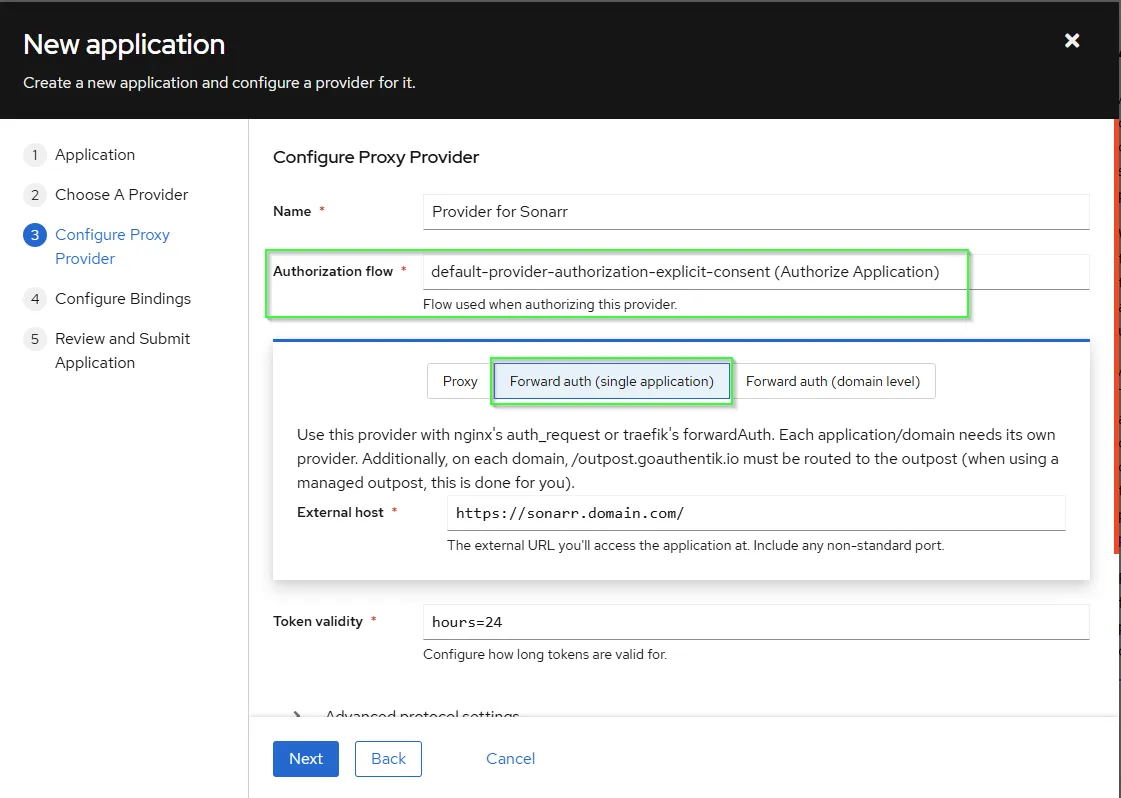
Task: Click the Name input field
Action: click(x=755, y=212)
